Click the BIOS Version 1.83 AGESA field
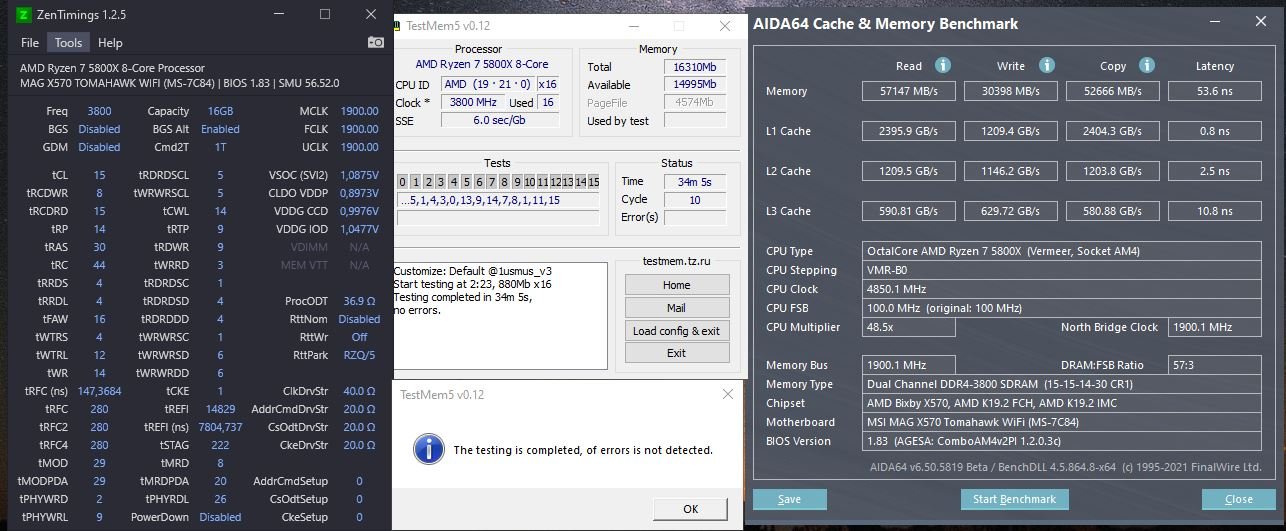1286x531 pixels. (x=1063, y=441)
